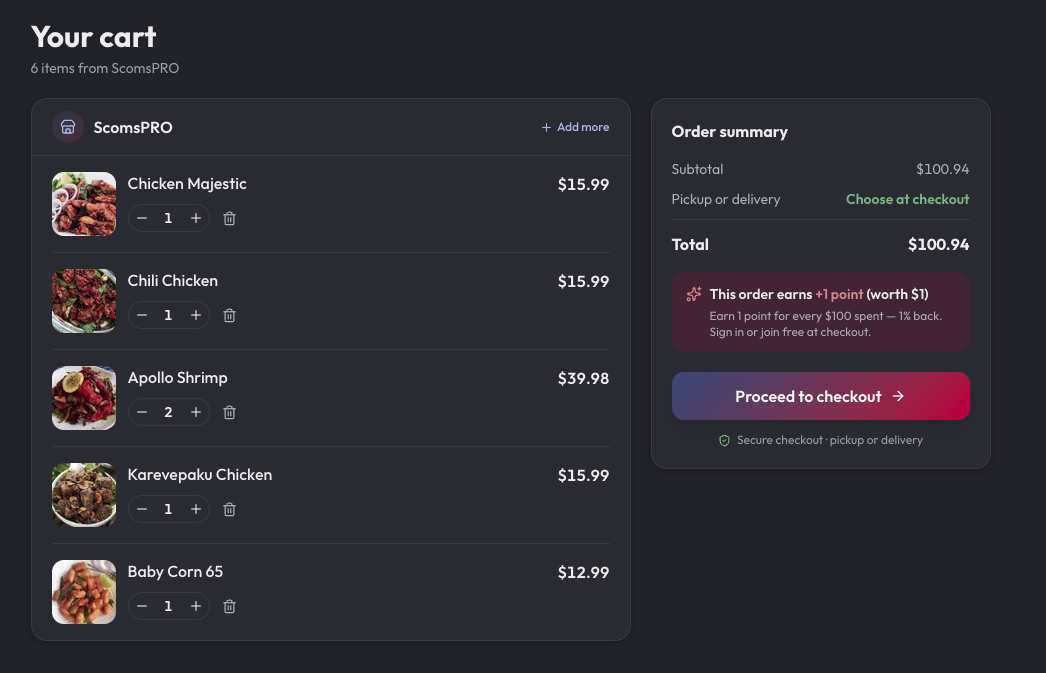1046x673 pixels.
Task: Click Proceed to checkout button
Action: click(x=821, y=396)
